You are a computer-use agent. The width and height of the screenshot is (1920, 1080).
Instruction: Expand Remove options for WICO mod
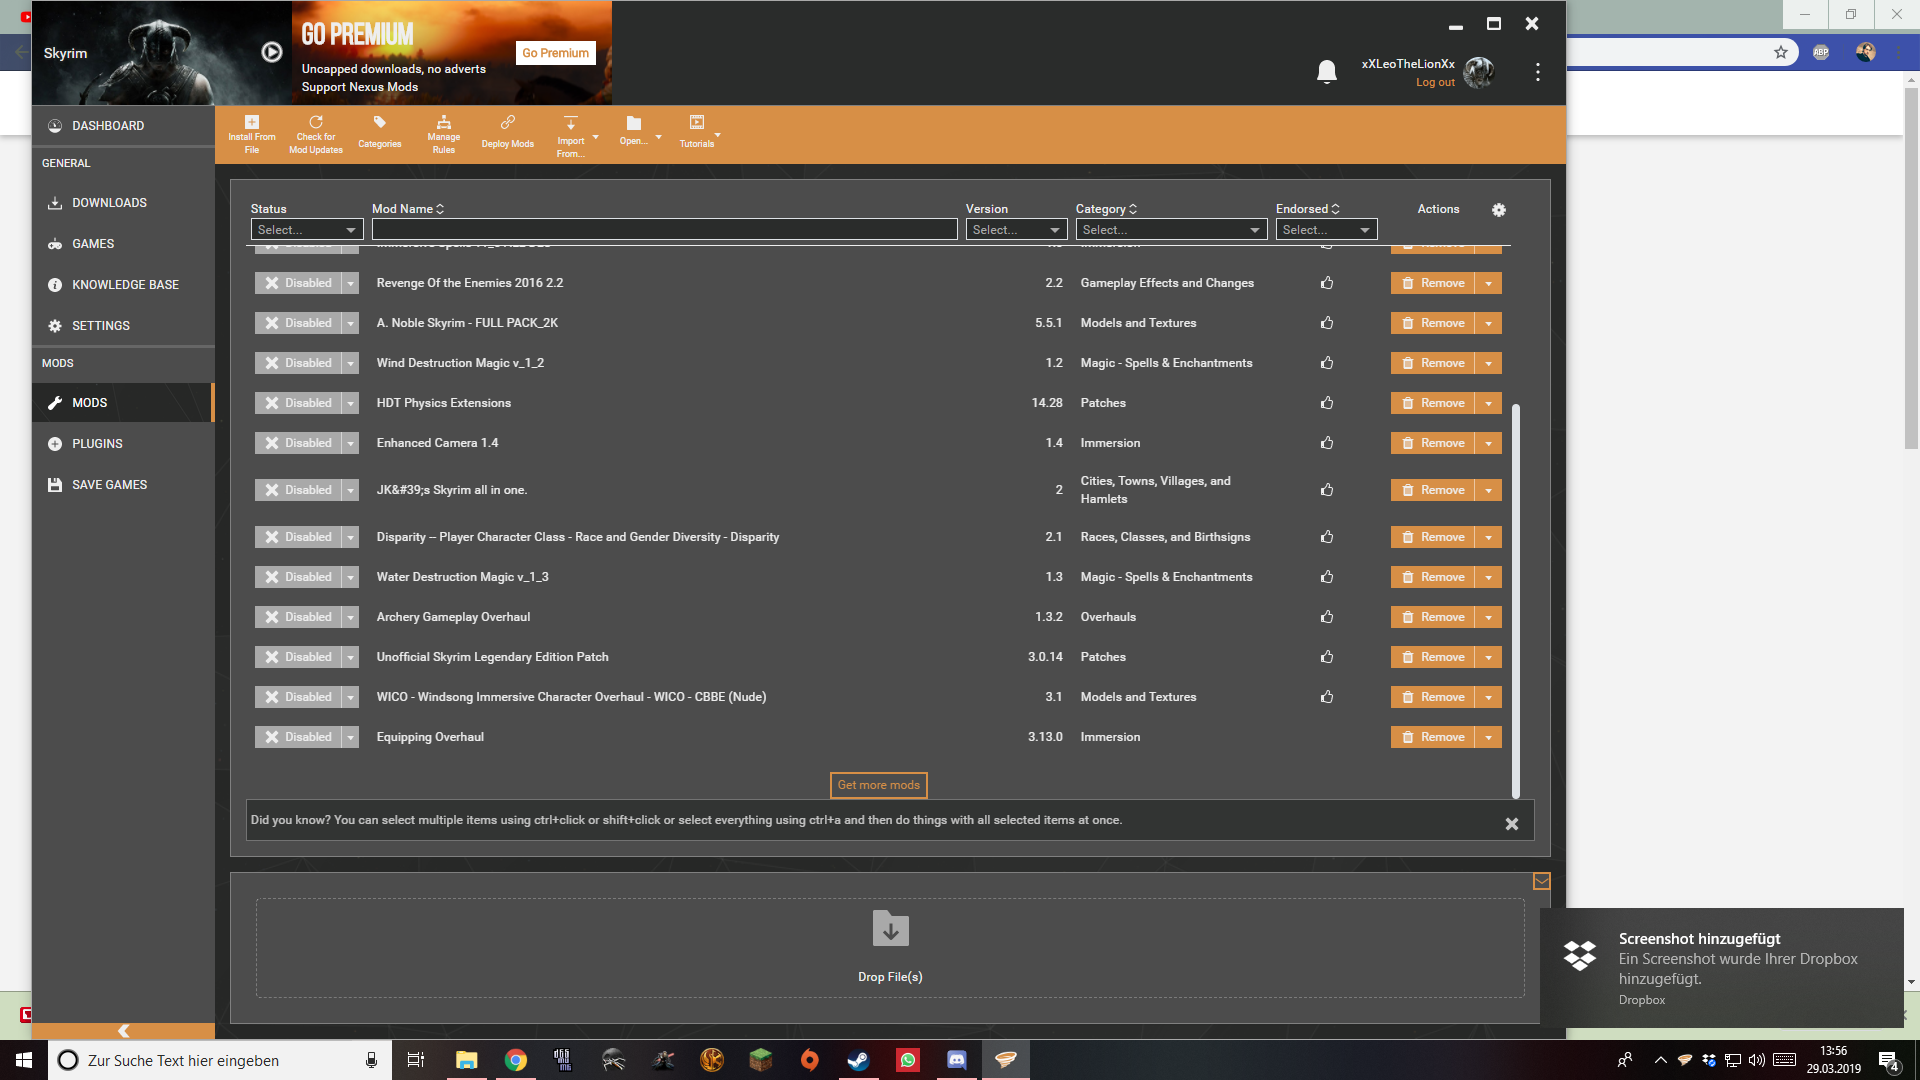1488,697
